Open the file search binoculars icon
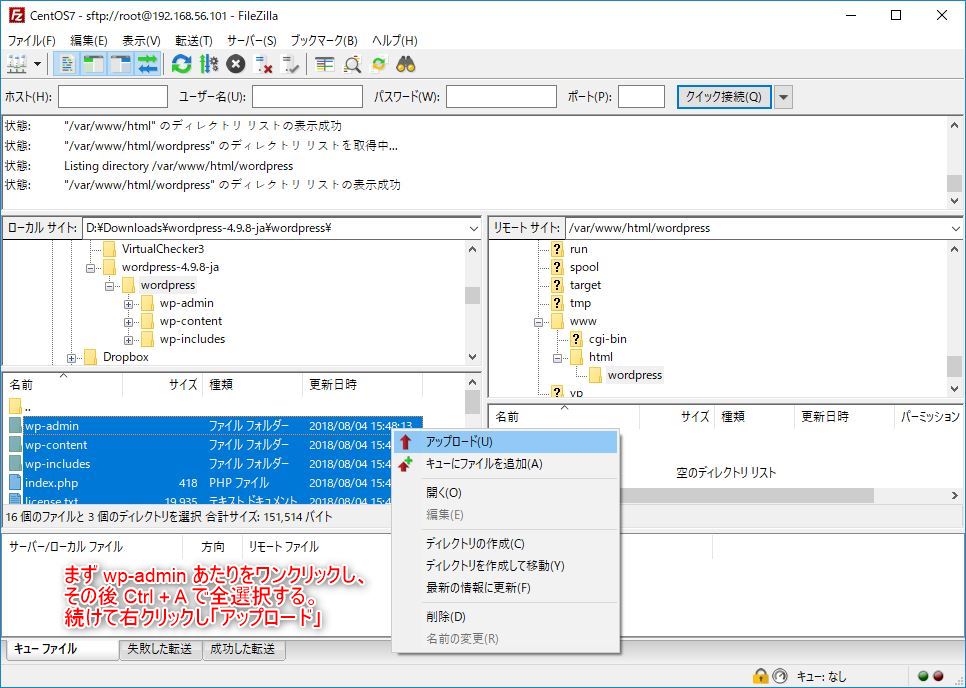The height and width of the screenshot is (688, 966). tap(406, 63)
